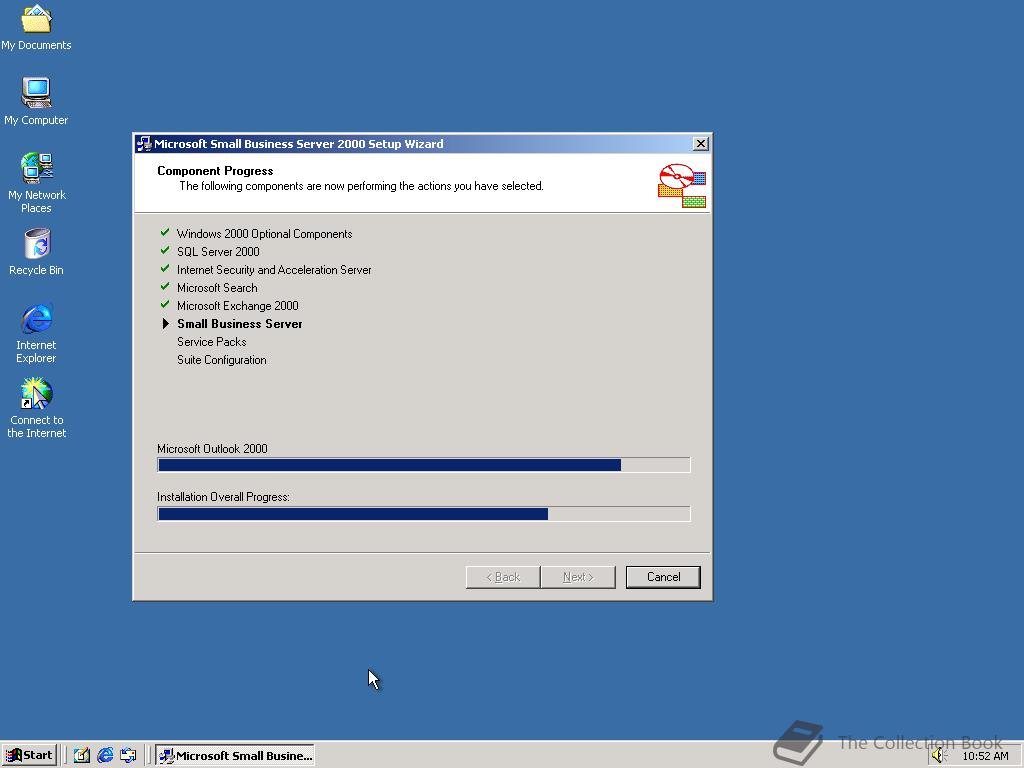
Task: Click the Cancel button in setup wizard
Action: 663,577
